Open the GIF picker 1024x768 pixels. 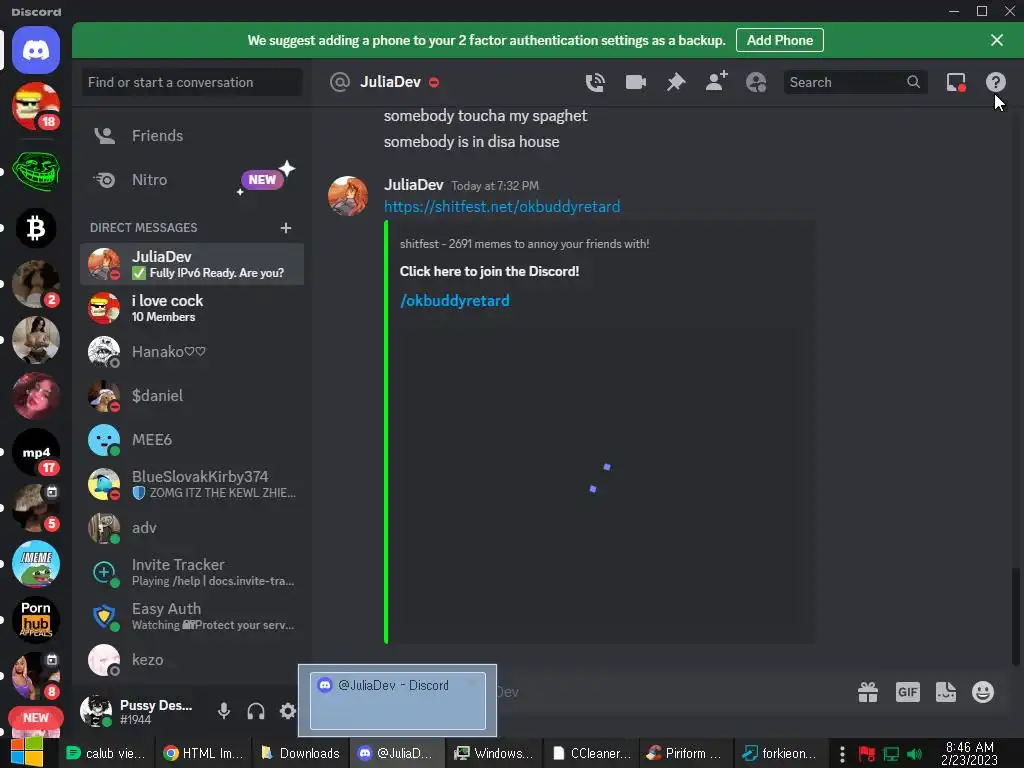908,692
